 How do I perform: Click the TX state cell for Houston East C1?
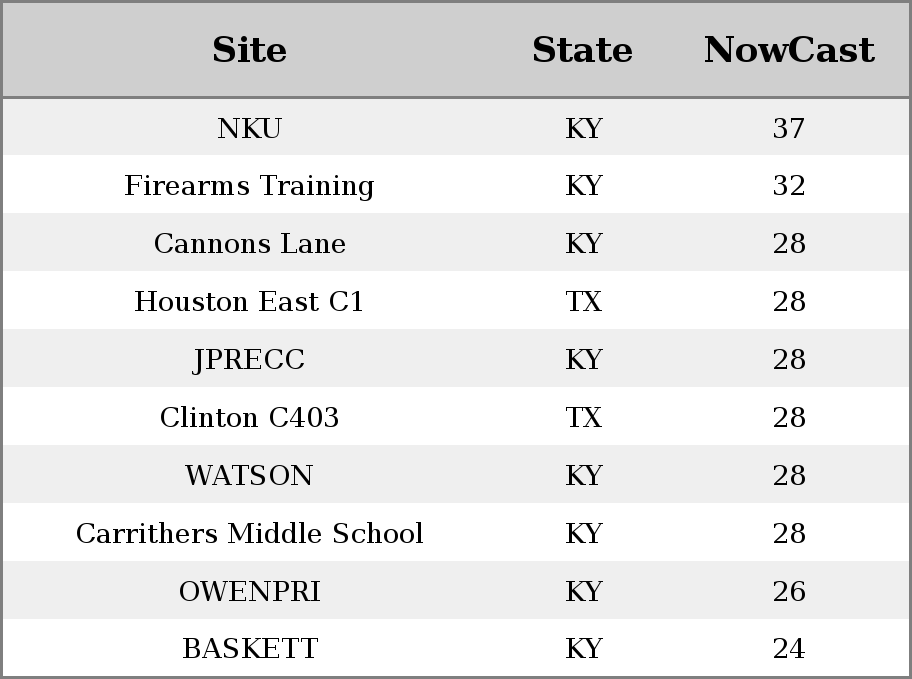coord(583,301)
